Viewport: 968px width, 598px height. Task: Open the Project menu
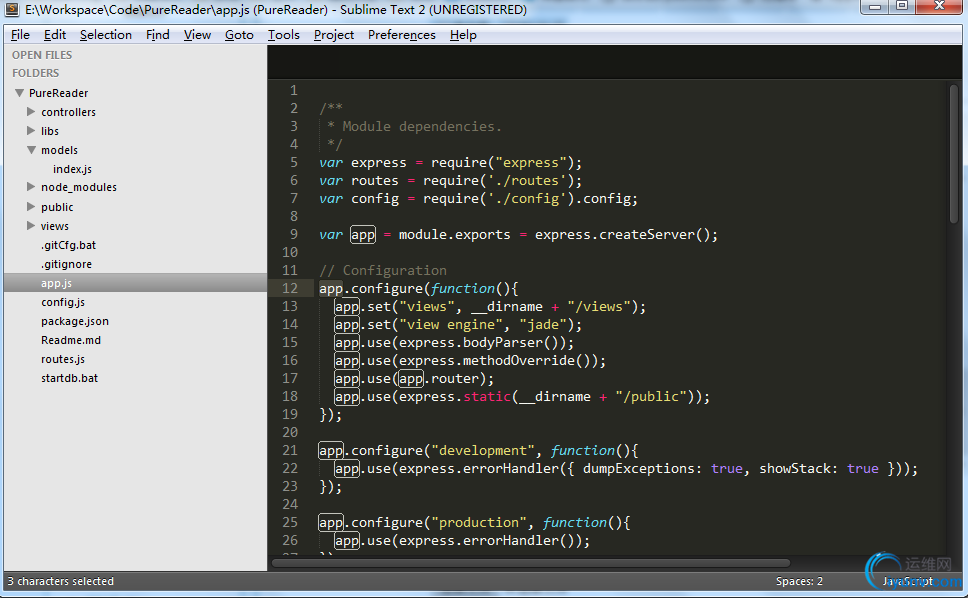pyautogui.click(x=333, y=35)
